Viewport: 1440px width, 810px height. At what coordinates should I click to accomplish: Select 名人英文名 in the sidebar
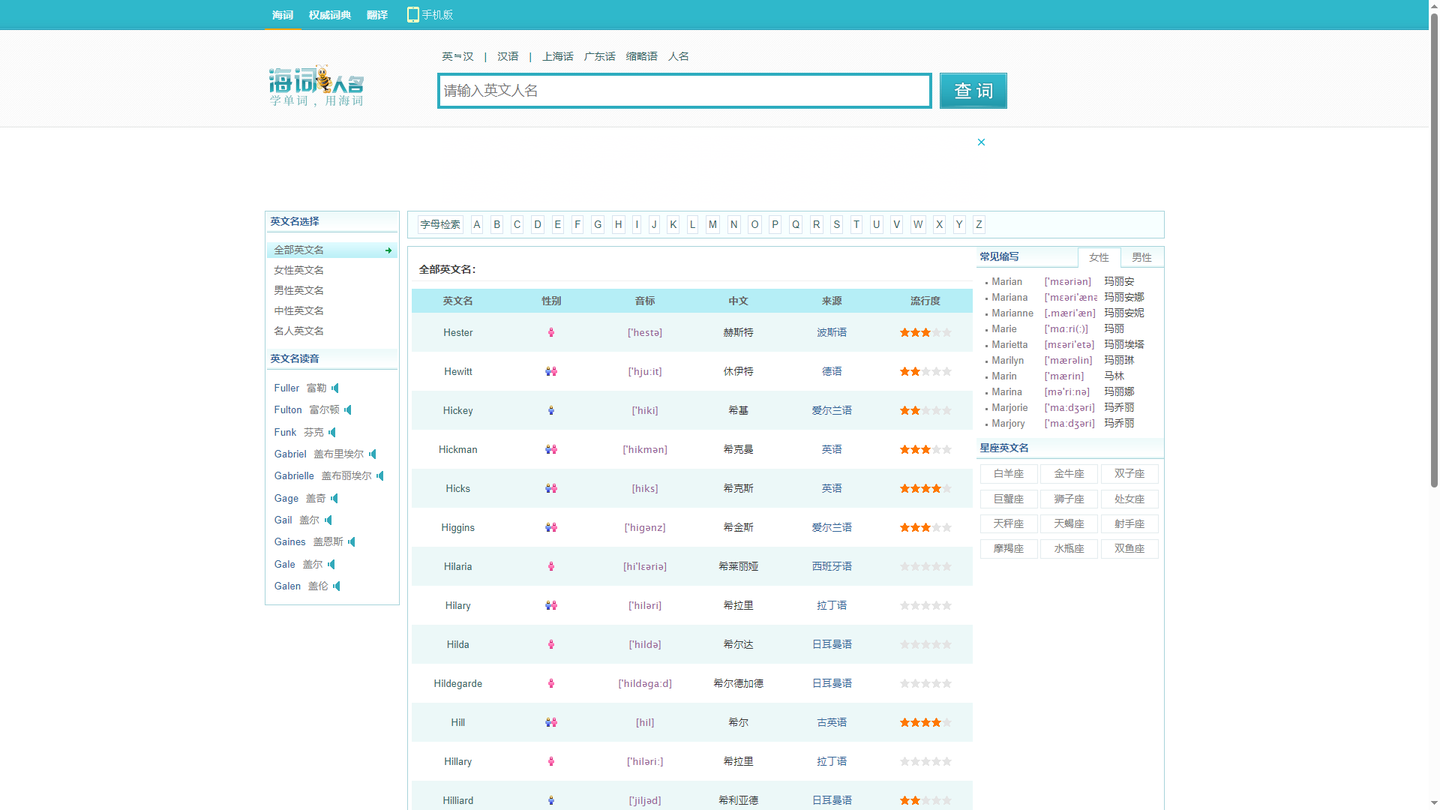tap(299, 331)
